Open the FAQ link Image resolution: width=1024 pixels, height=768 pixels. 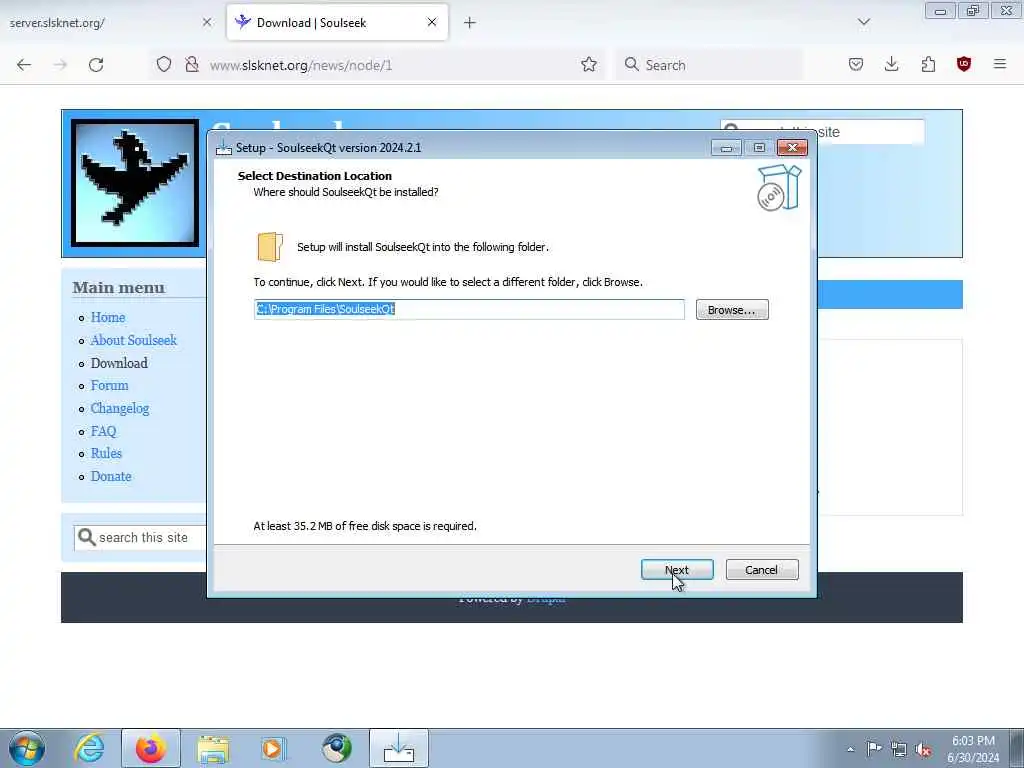click(x=103, y=431)
